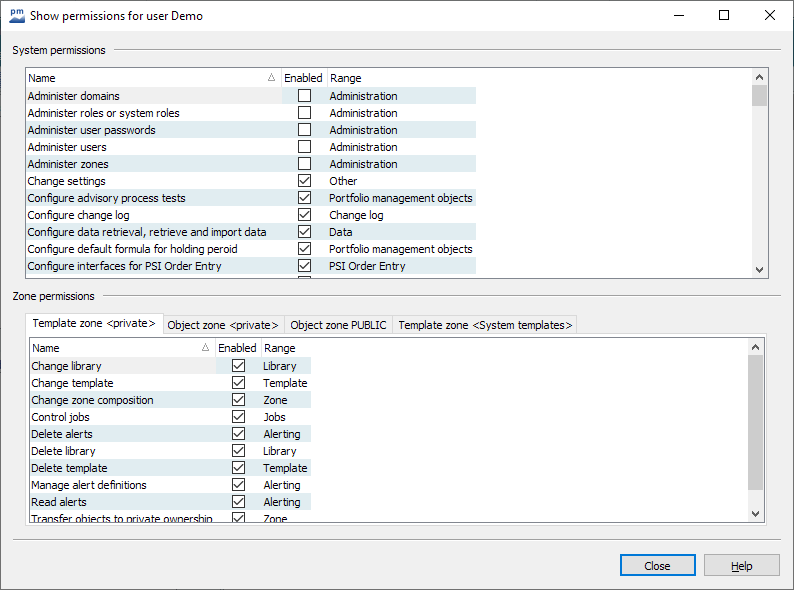The image size is (794, 590).
Task: Click the pm application icon in title bar
Action: click(x=17, y=16)
